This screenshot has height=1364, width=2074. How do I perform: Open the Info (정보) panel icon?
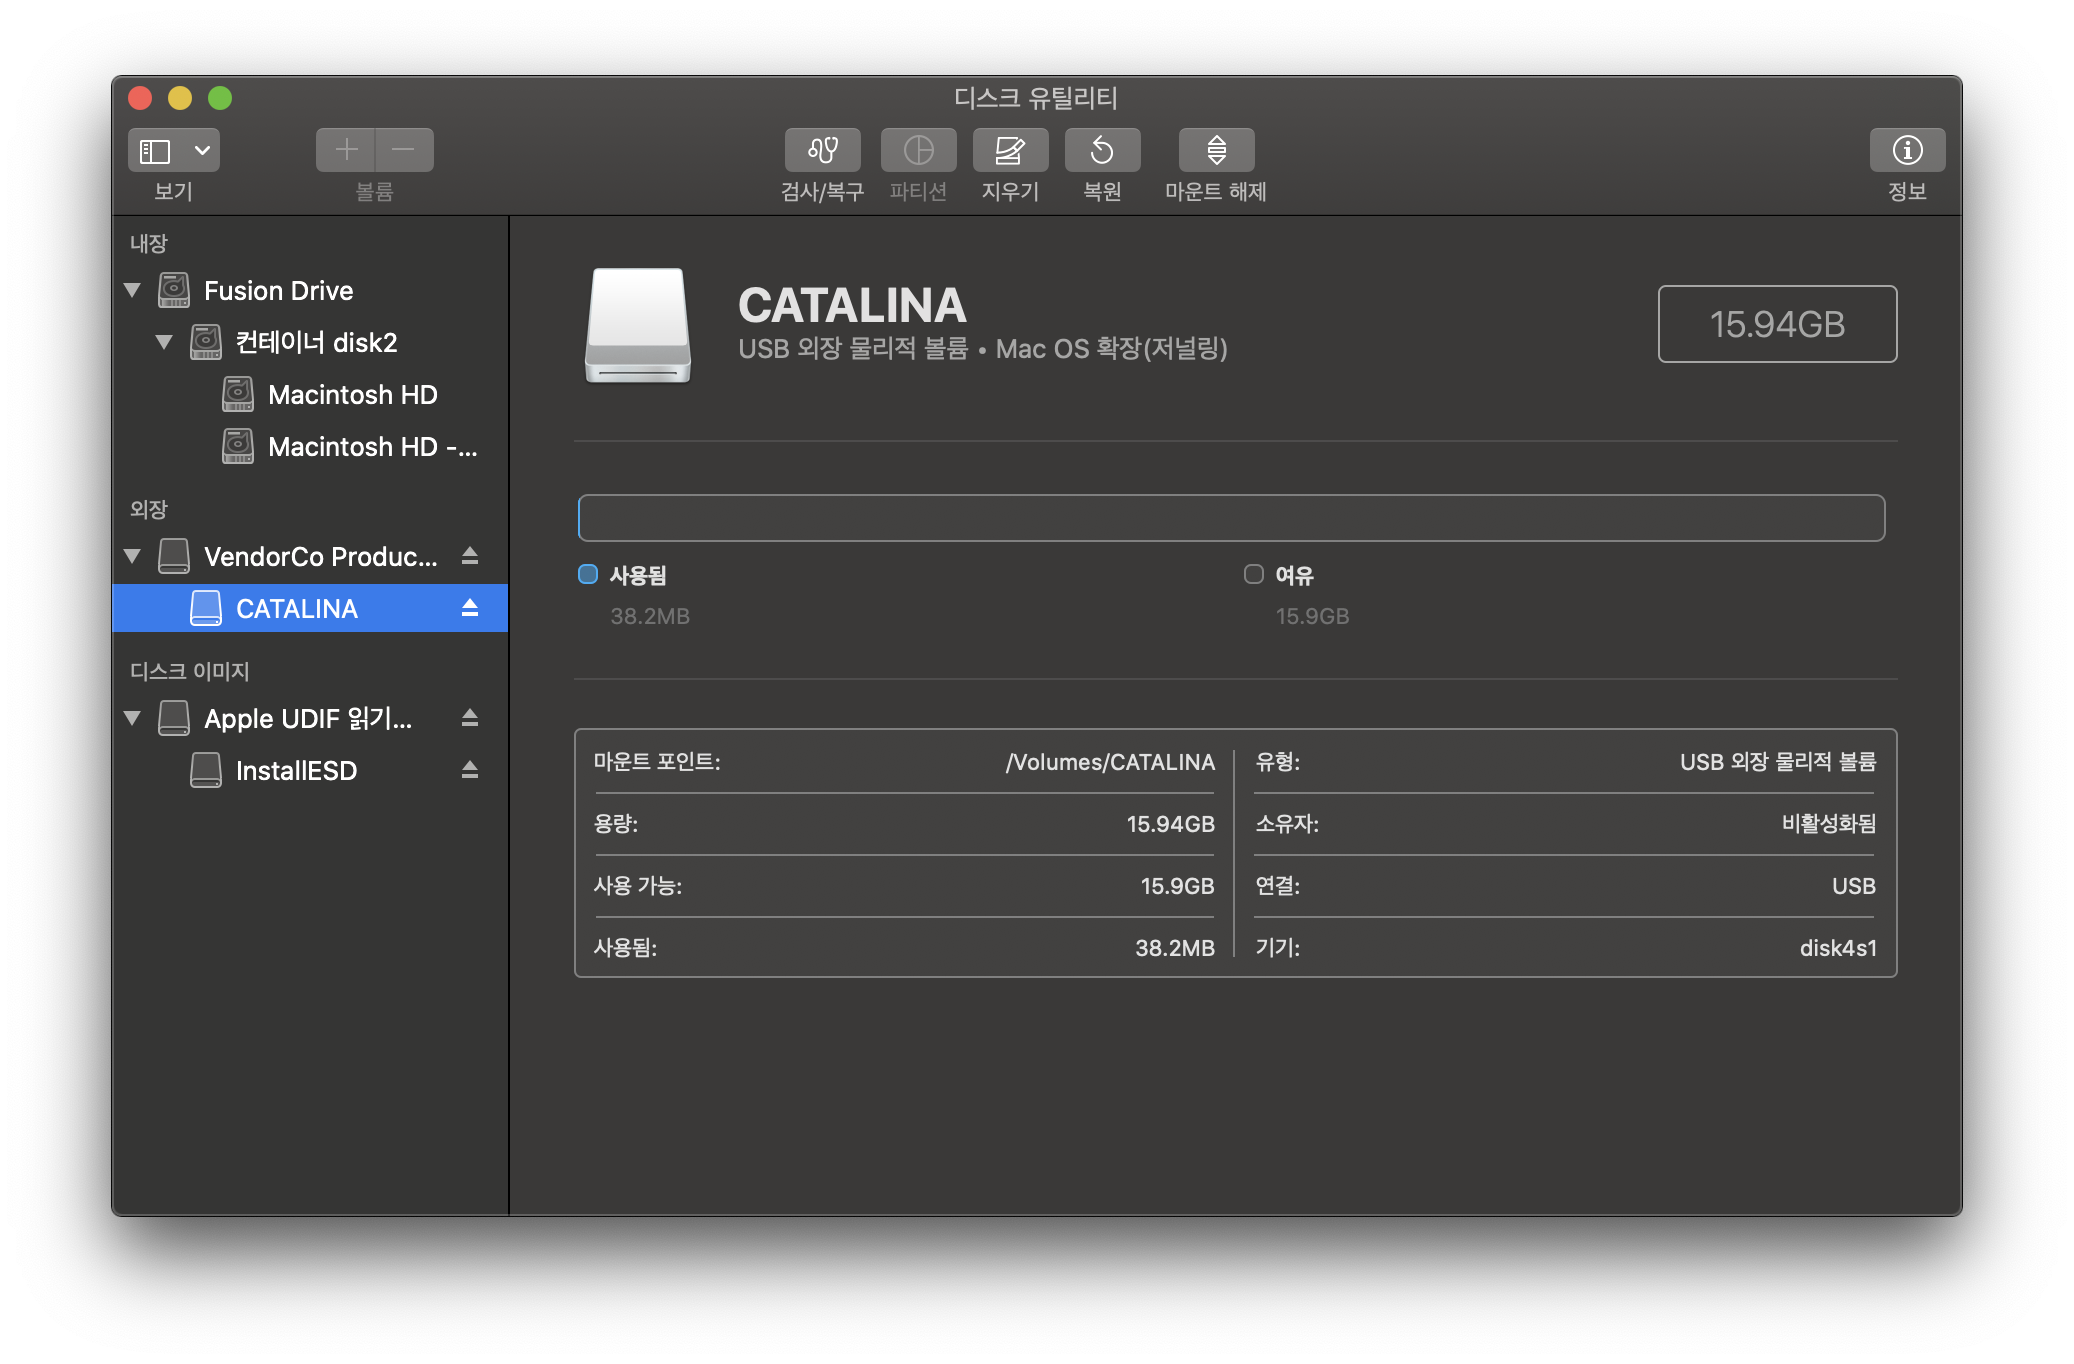[x=1907, y=150]
